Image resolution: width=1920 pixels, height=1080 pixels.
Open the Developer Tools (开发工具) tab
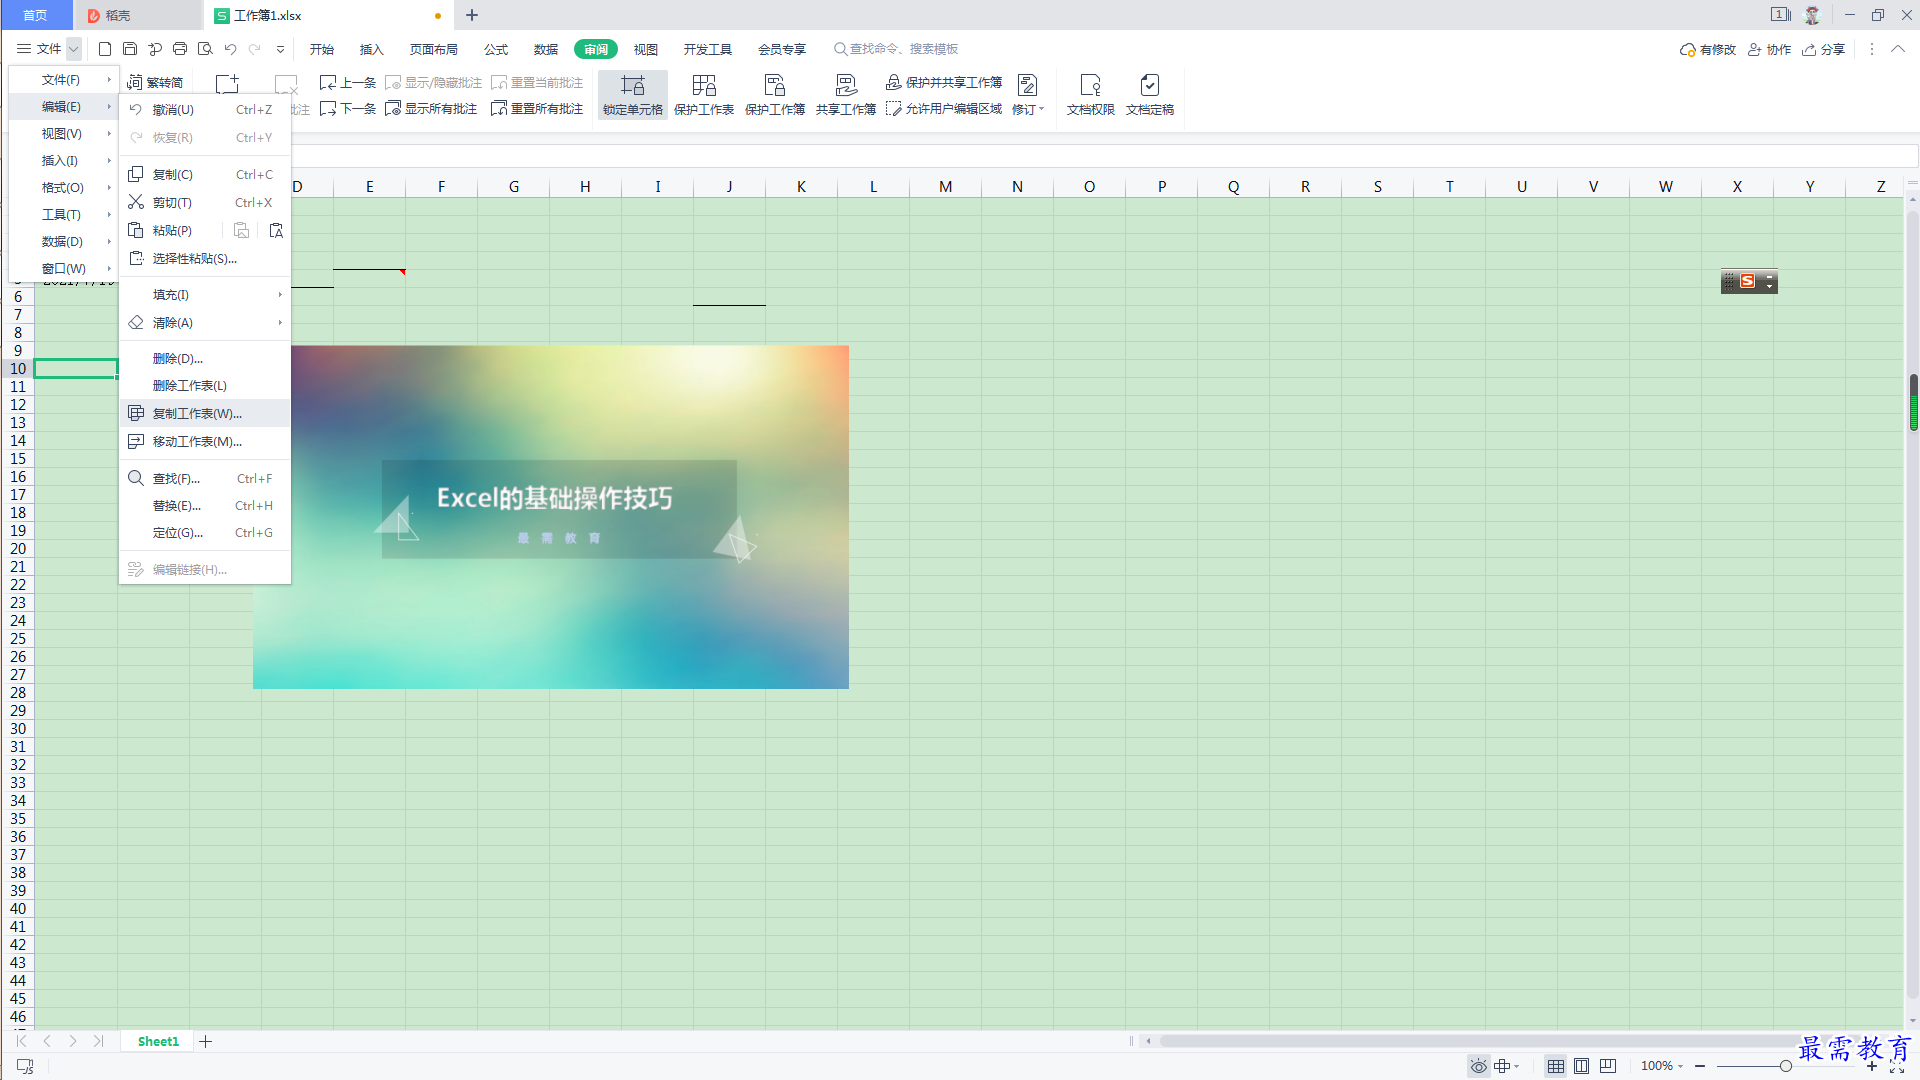(x=708, y=49)
